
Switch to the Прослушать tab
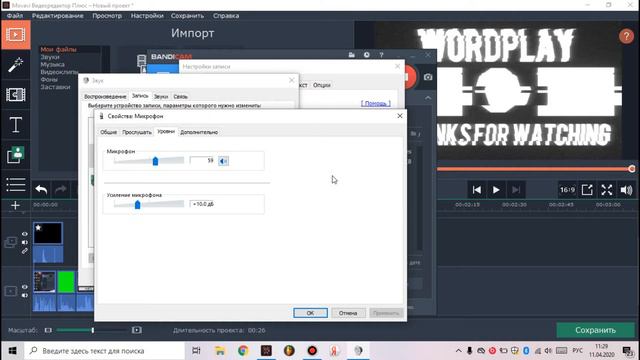pyautogui.click(x=137, y=132)
